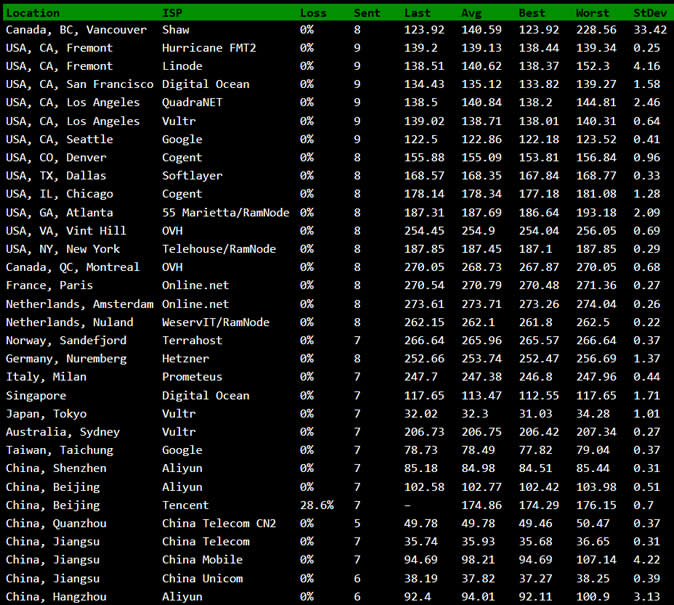The width and height of the screenshot is (674, 605).
Task: Select 'China, Hangzhou' location
Action: 56,597
